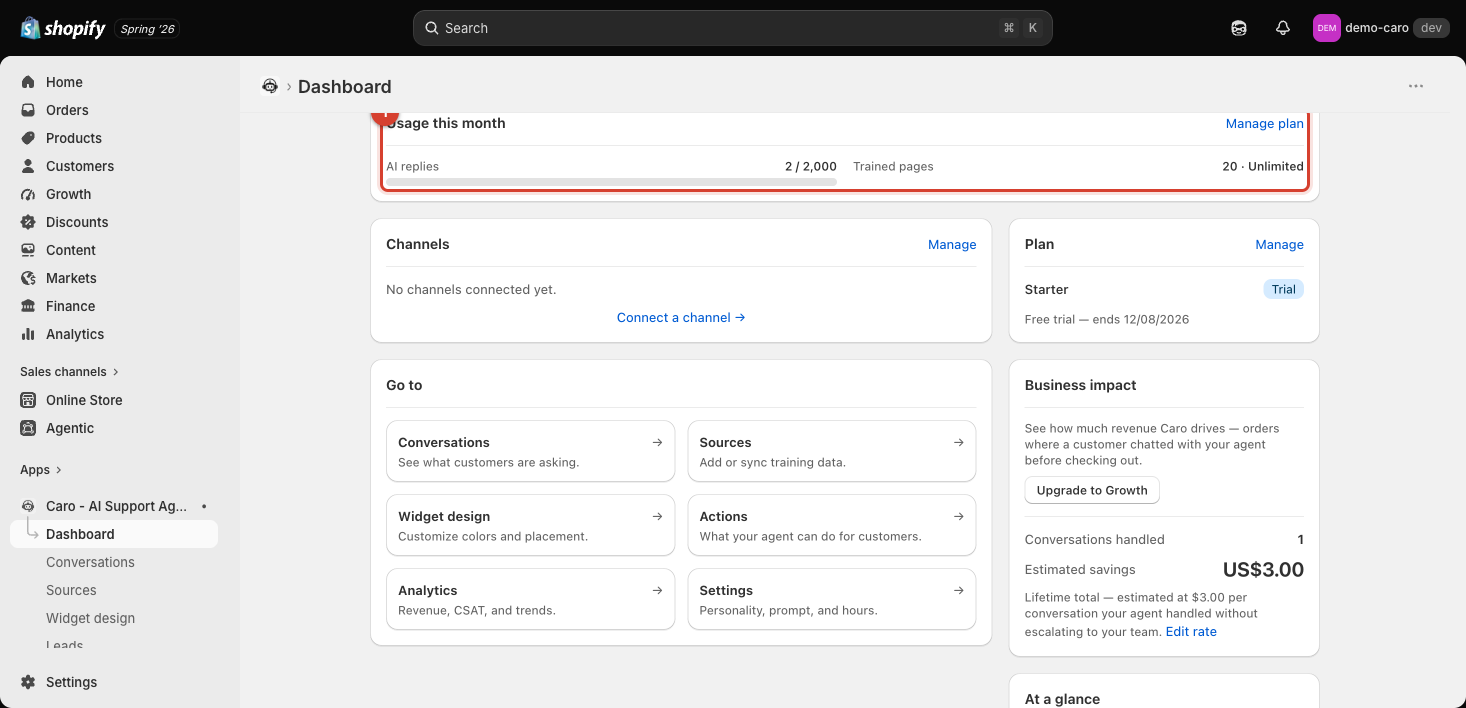This screenshot has height=708, width=1466.
Task: Click the 'US$3.00' estimated savings value
Action: click(x=1263, y=570)
